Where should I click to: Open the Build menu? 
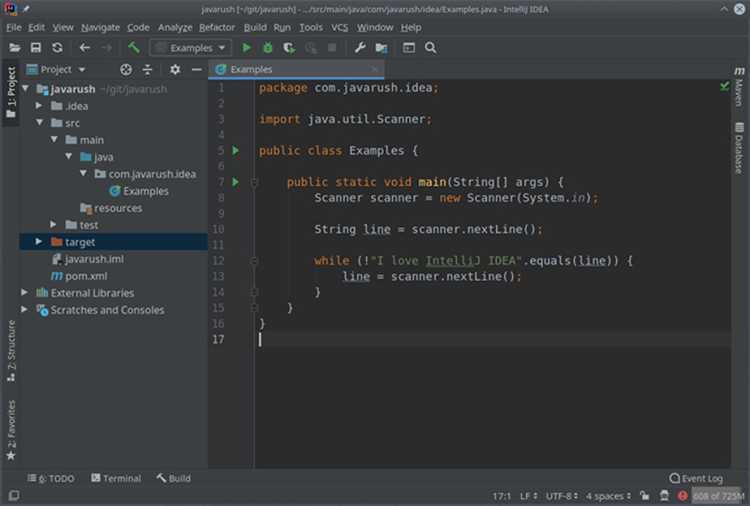[255, 28]
